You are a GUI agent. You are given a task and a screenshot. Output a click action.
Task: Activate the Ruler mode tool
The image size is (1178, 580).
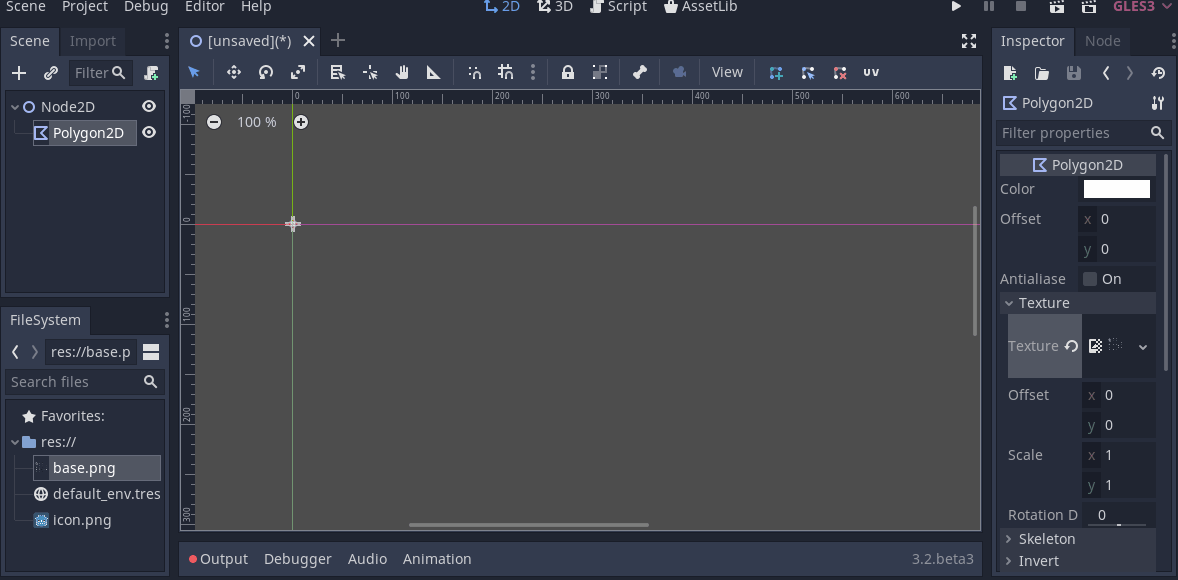[x=433, y=72]
